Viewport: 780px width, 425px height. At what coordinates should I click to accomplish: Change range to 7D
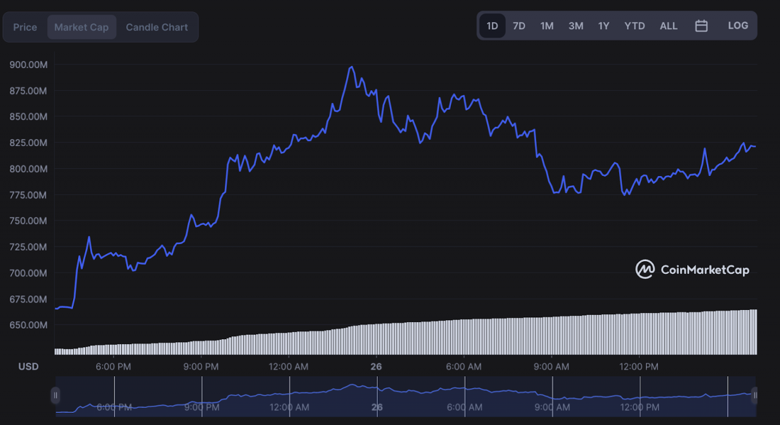point(519,26)
